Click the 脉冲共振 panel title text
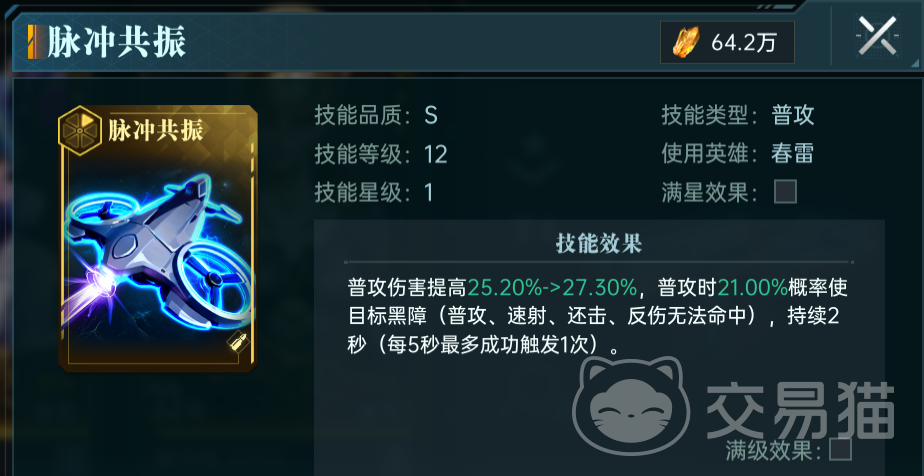 point(116,42)
